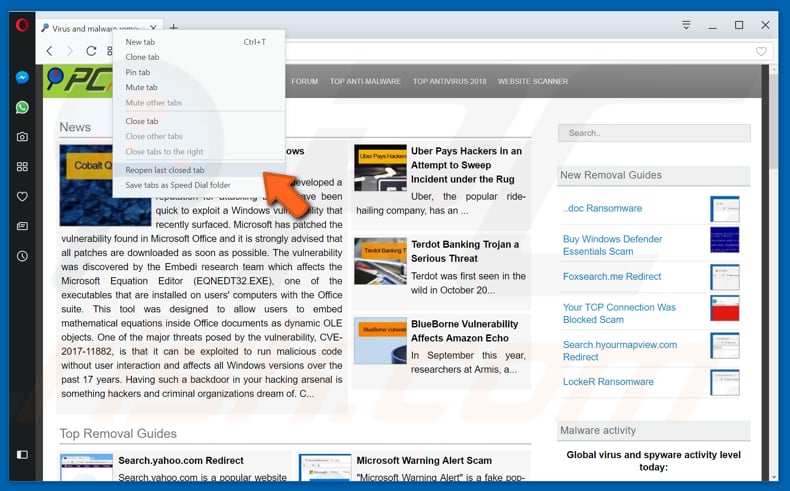Viewport: 790px width, 491px height.
Task: Open TOP ANTIVIRUS 2018 link
Action: coord(450,81)
